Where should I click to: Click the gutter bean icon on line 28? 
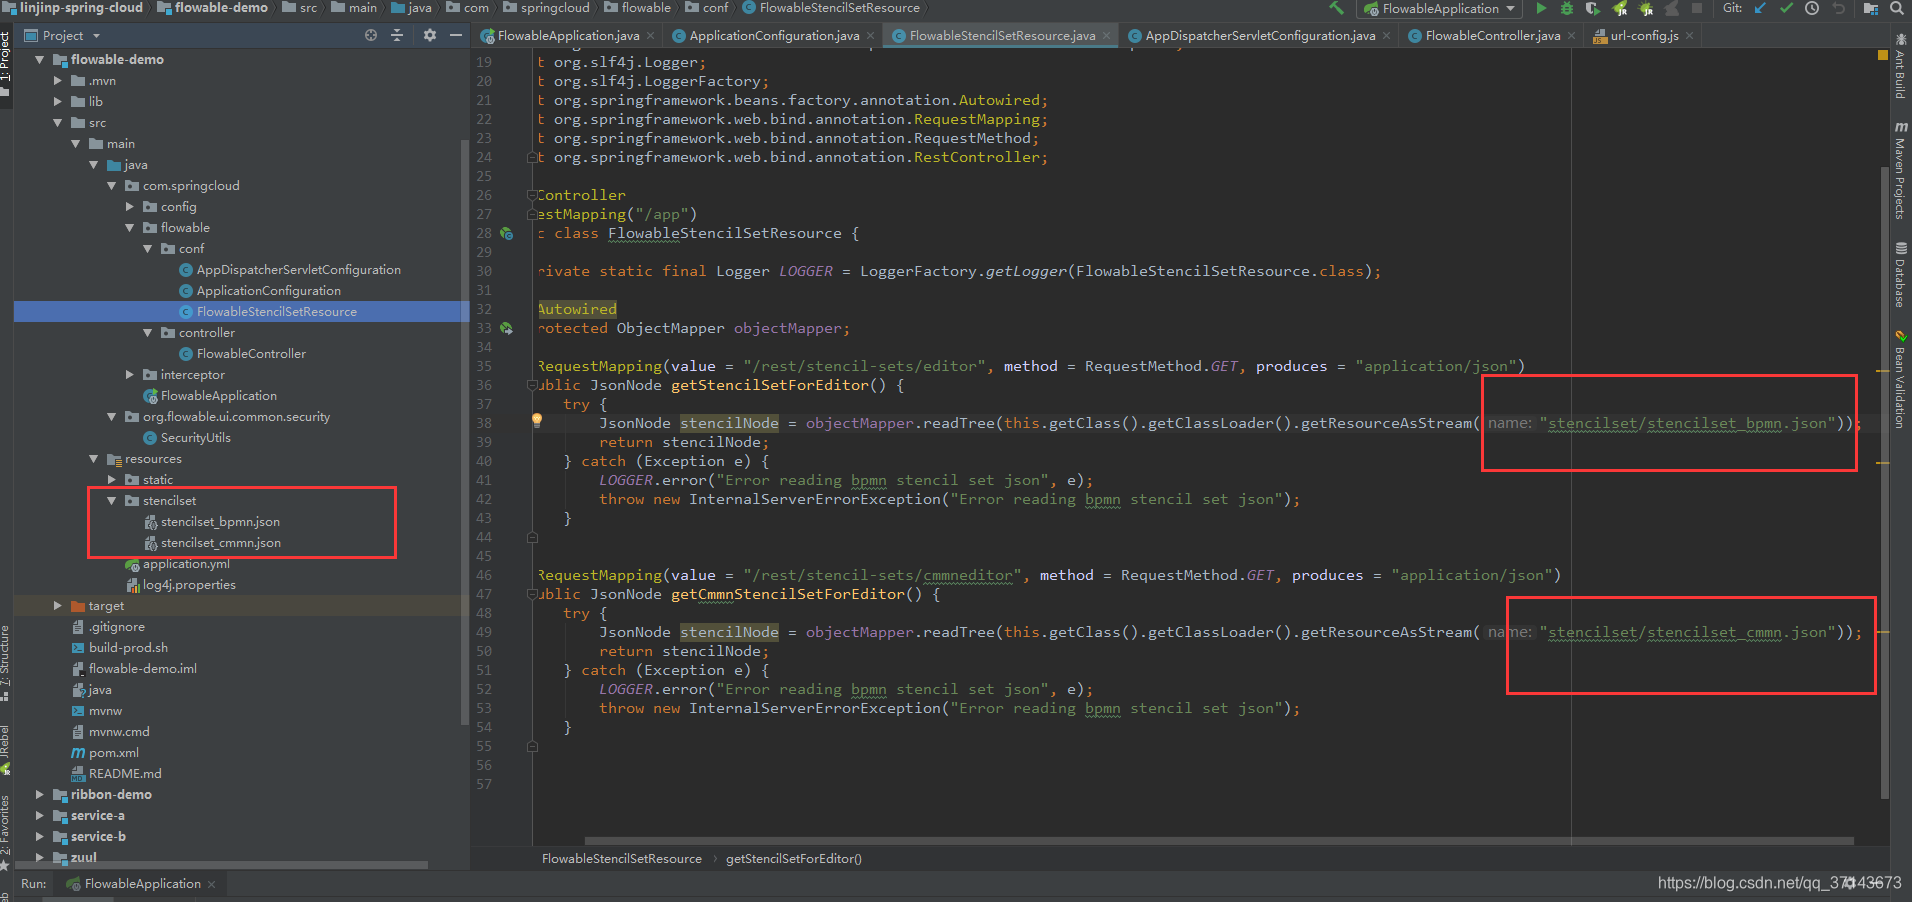(507, 234)
